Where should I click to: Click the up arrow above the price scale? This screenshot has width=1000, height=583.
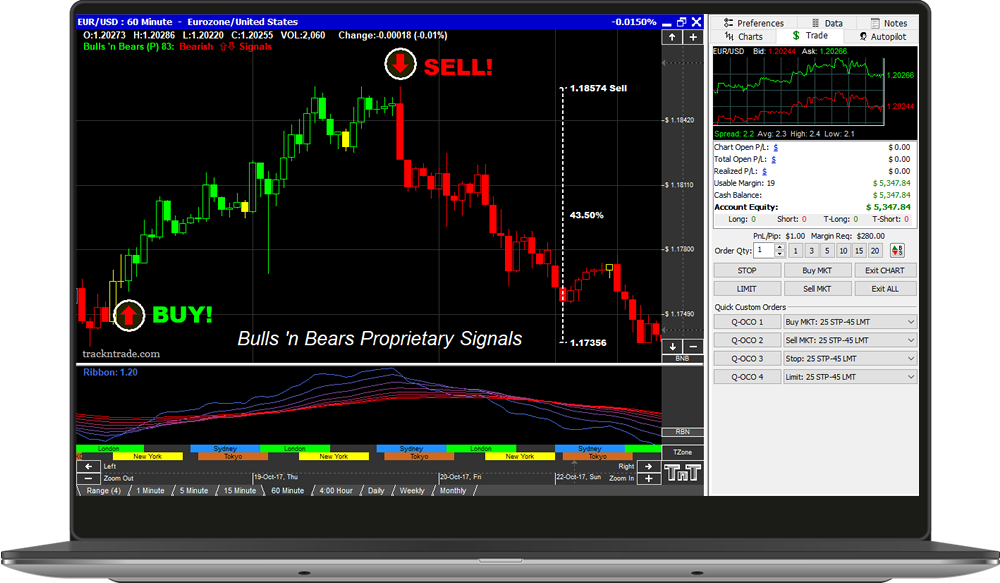click(672, 38)
